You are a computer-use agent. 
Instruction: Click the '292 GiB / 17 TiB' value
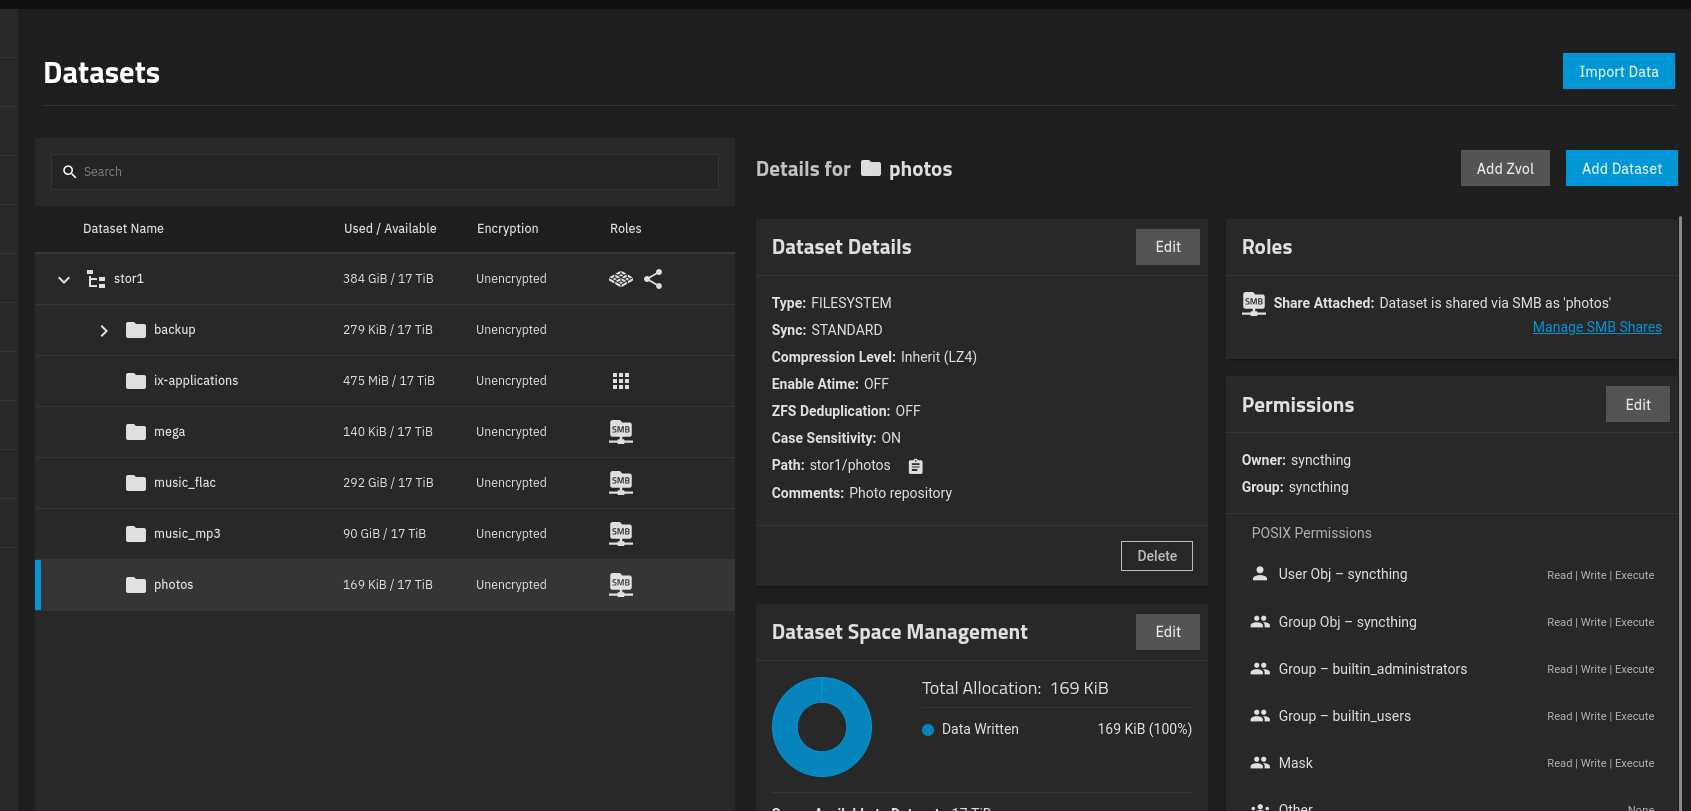[x=388, y=483]
